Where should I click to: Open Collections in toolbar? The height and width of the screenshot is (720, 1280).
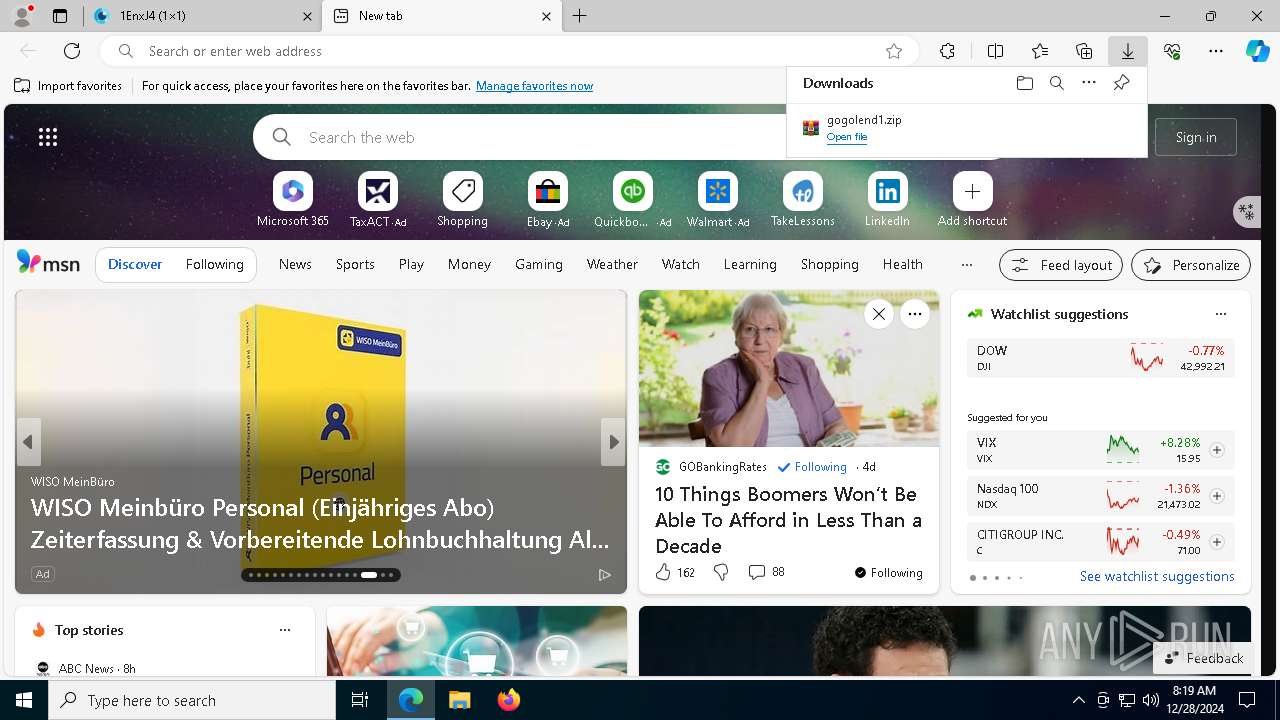[1084, 51]
